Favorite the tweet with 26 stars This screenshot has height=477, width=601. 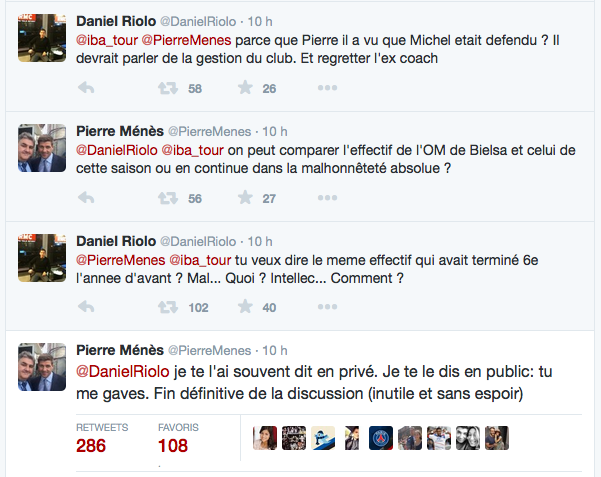(x=245, y=88)
